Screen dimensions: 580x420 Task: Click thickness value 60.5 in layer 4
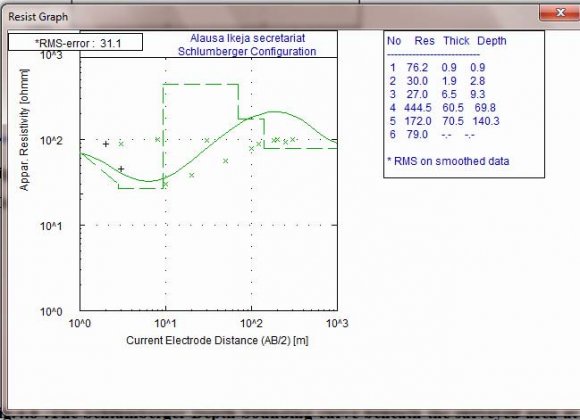(453, 108)
